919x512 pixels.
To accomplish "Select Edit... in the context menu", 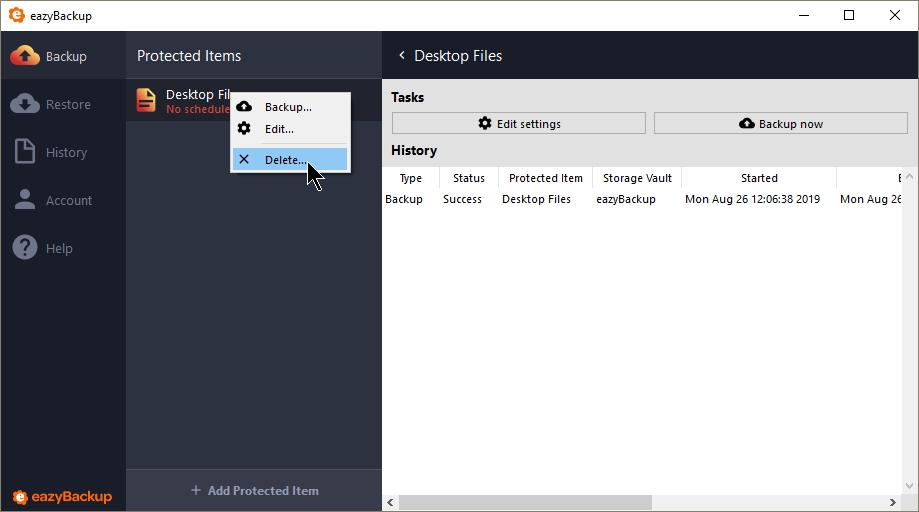I will tap(279, 129).
